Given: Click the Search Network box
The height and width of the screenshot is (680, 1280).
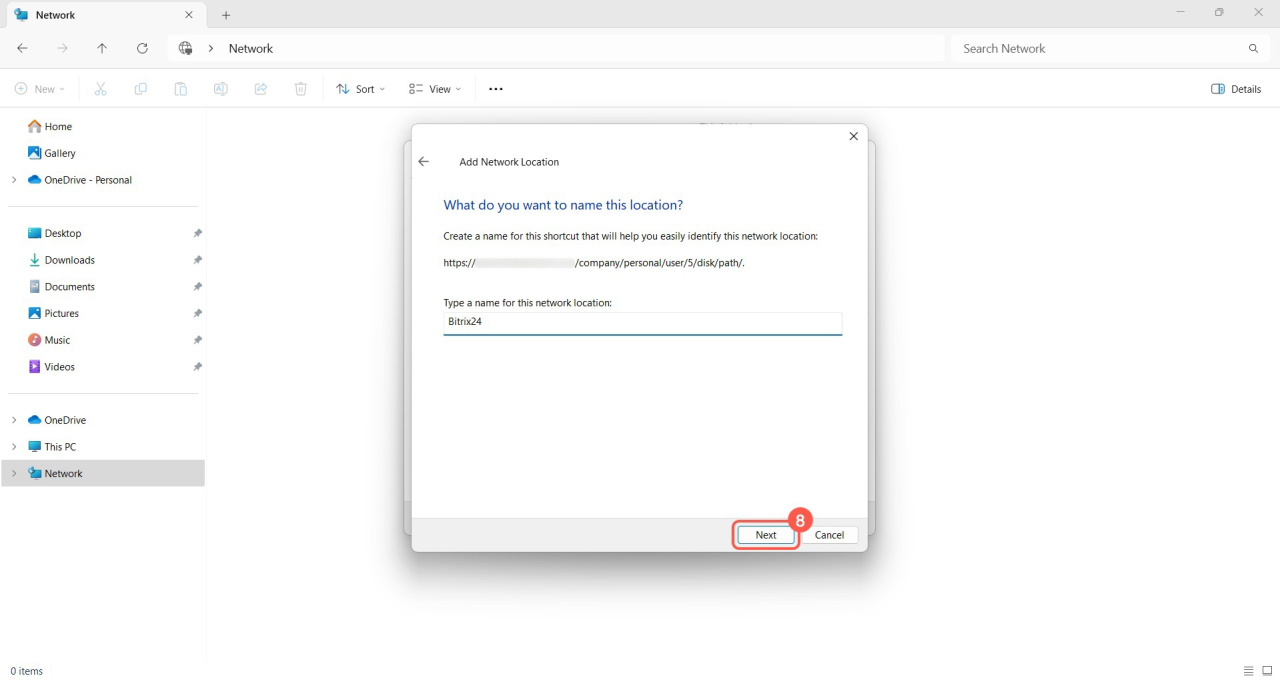Looking at the screenshot, I should (1100, 48).
